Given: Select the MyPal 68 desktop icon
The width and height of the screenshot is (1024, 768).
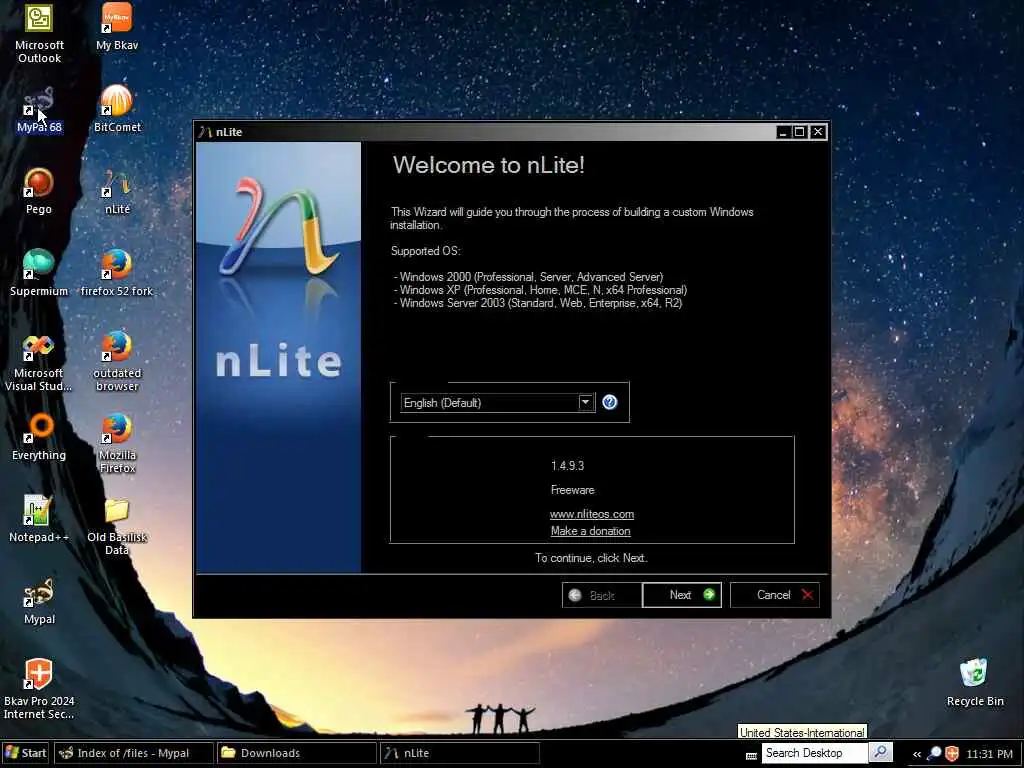Looking at the screenshot, I should pos(39,109).
